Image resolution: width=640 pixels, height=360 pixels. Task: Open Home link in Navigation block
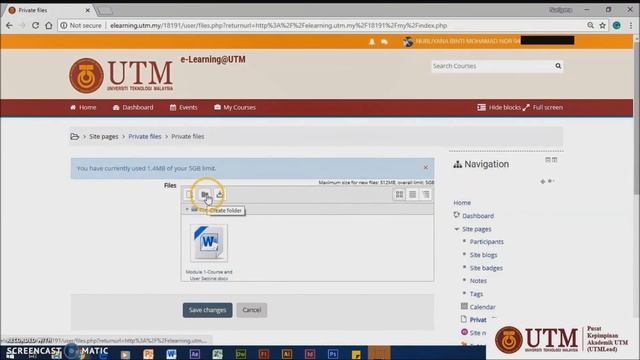(x=462, y=202)
